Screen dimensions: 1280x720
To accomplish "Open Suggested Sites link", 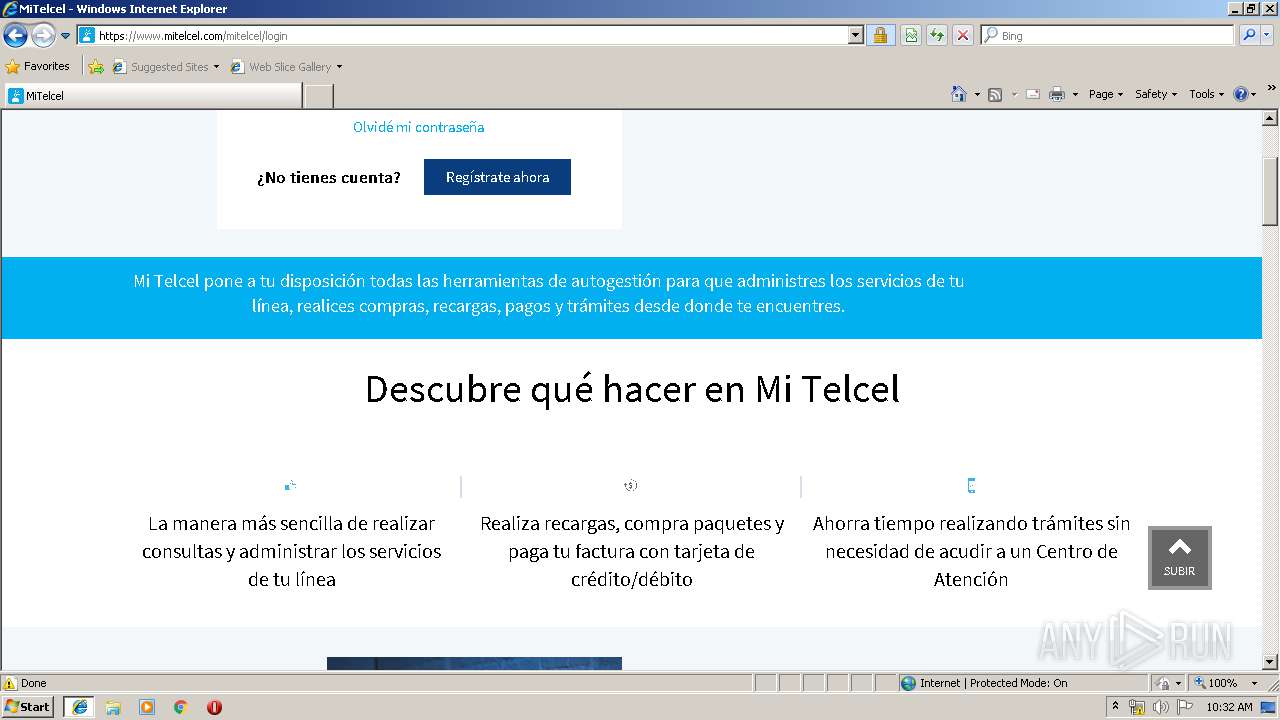I will point(166,67).
